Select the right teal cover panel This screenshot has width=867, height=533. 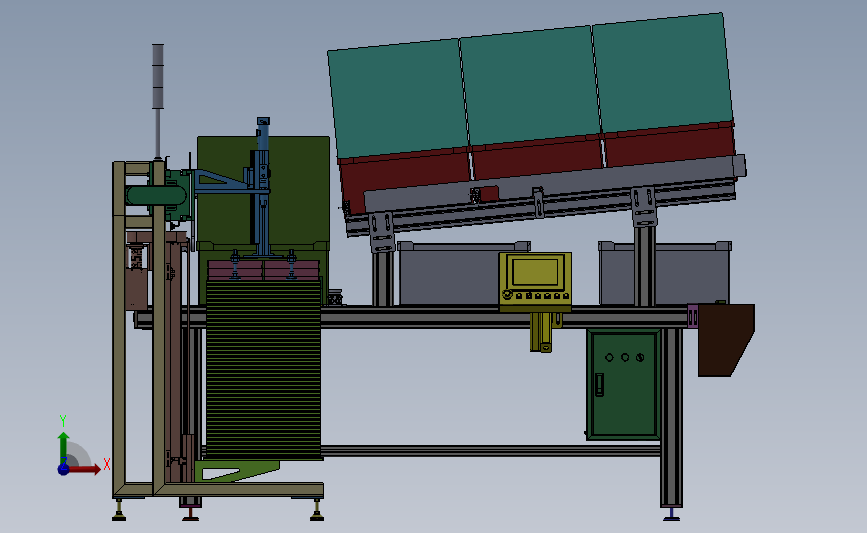point(662,72)
